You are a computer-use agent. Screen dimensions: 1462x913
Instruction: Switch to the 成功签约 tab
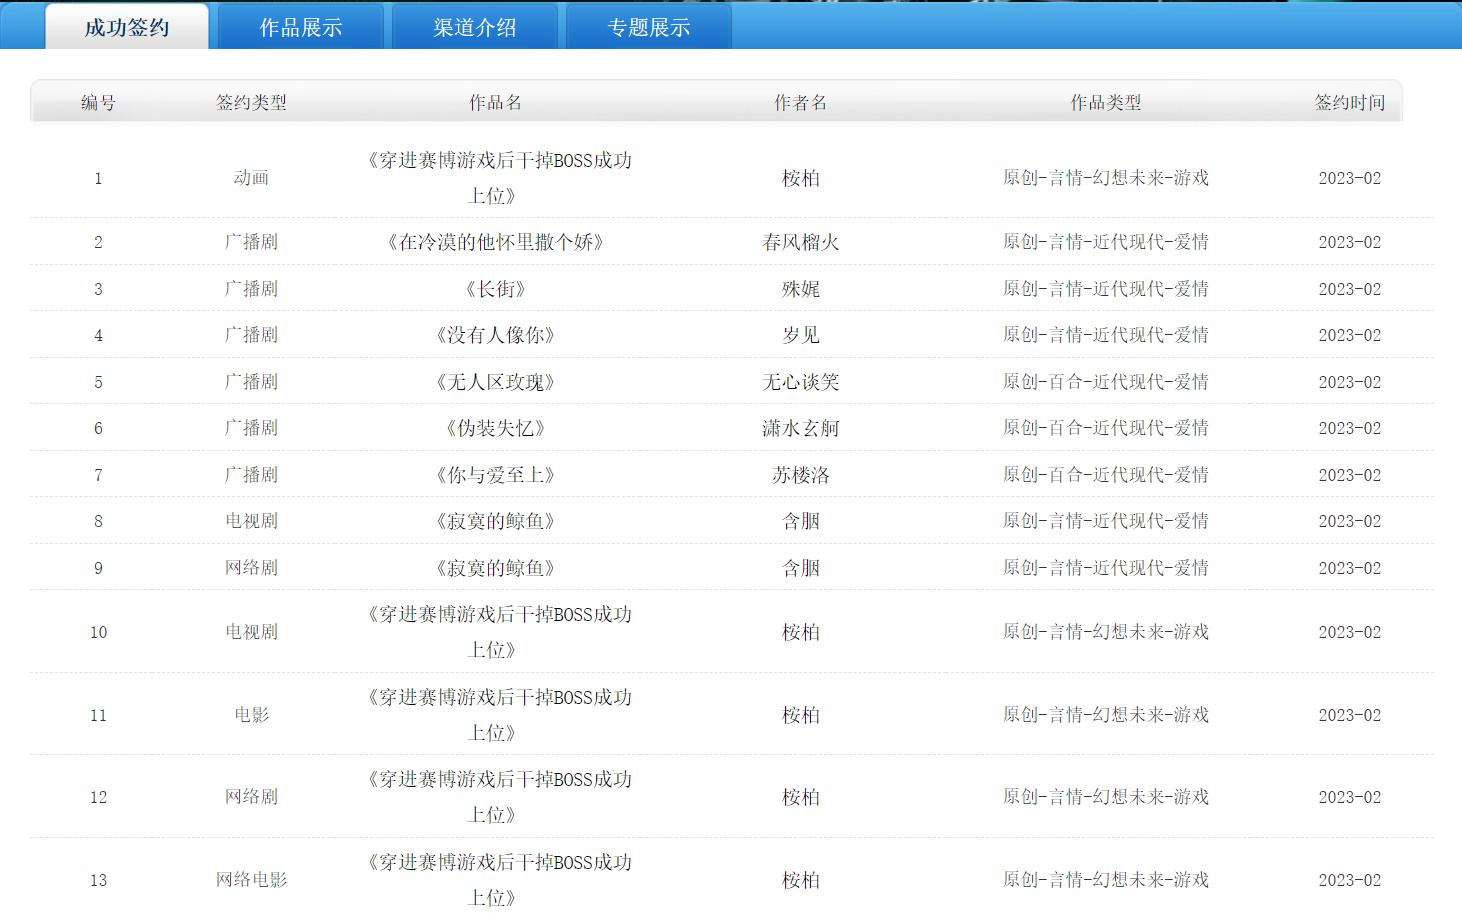coord(127,27)
